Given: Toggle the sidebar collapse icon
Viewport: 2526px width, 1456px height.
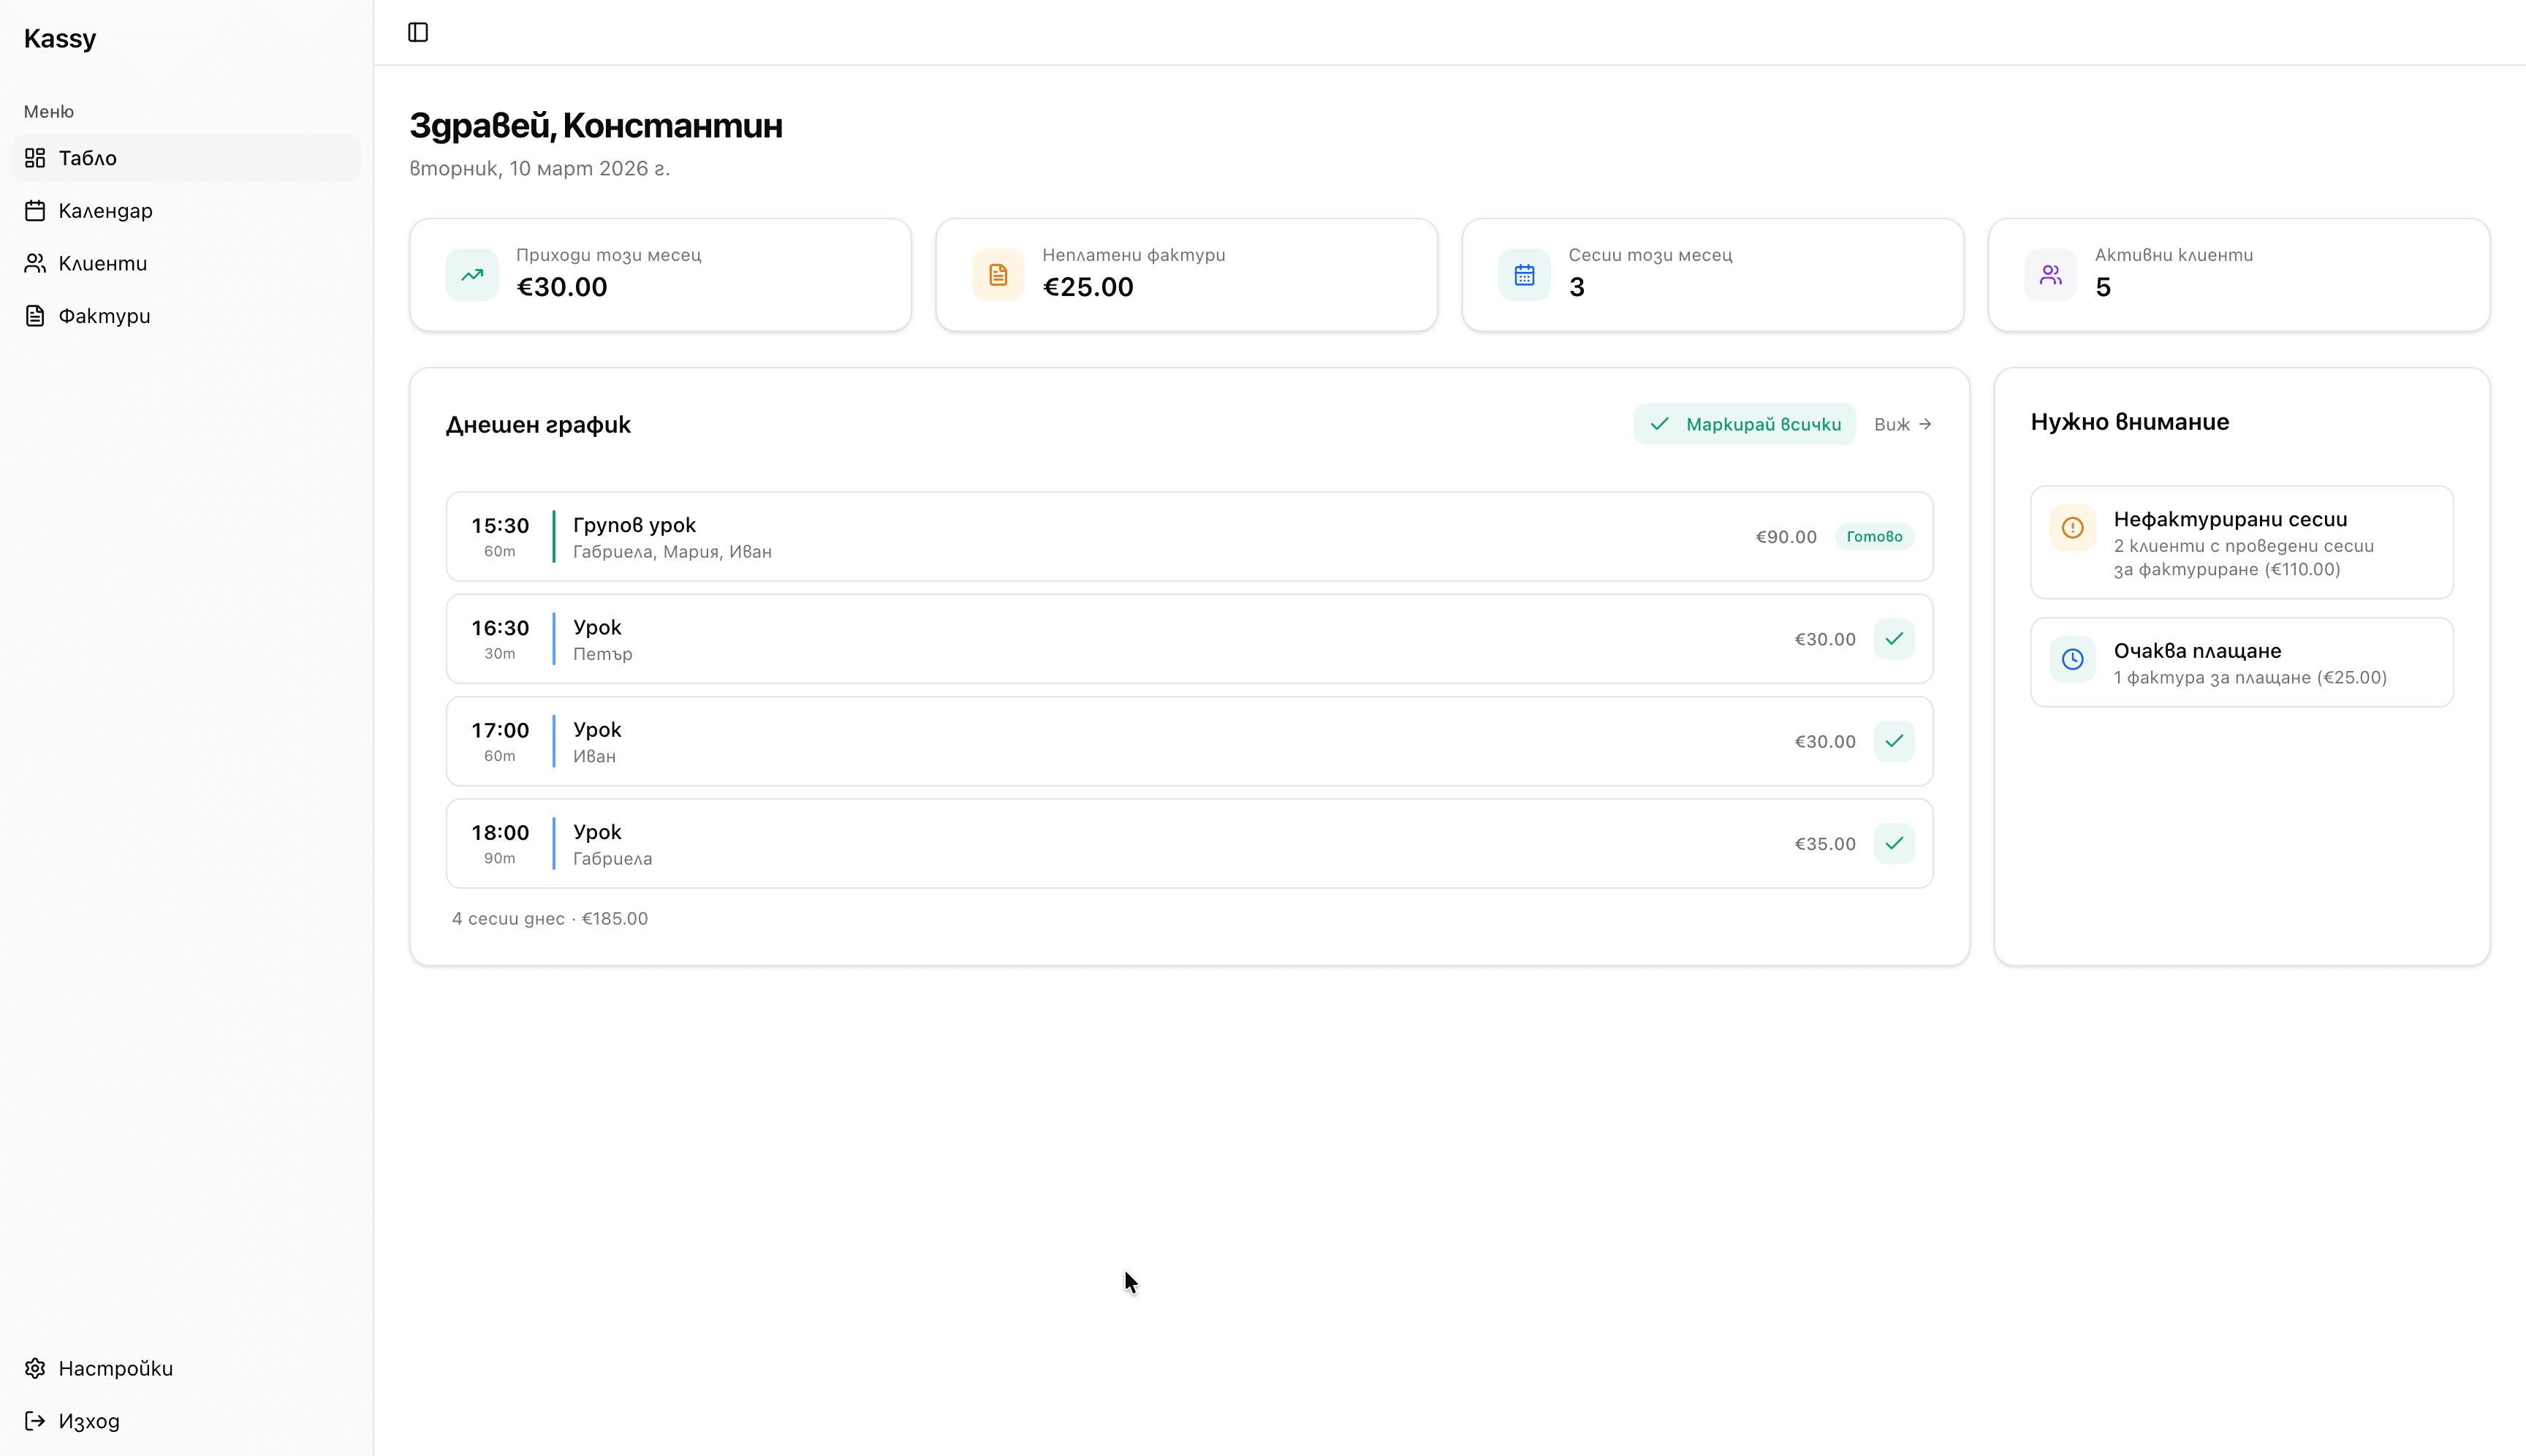Looking at the screenshot, I should [x=417, y=32].
